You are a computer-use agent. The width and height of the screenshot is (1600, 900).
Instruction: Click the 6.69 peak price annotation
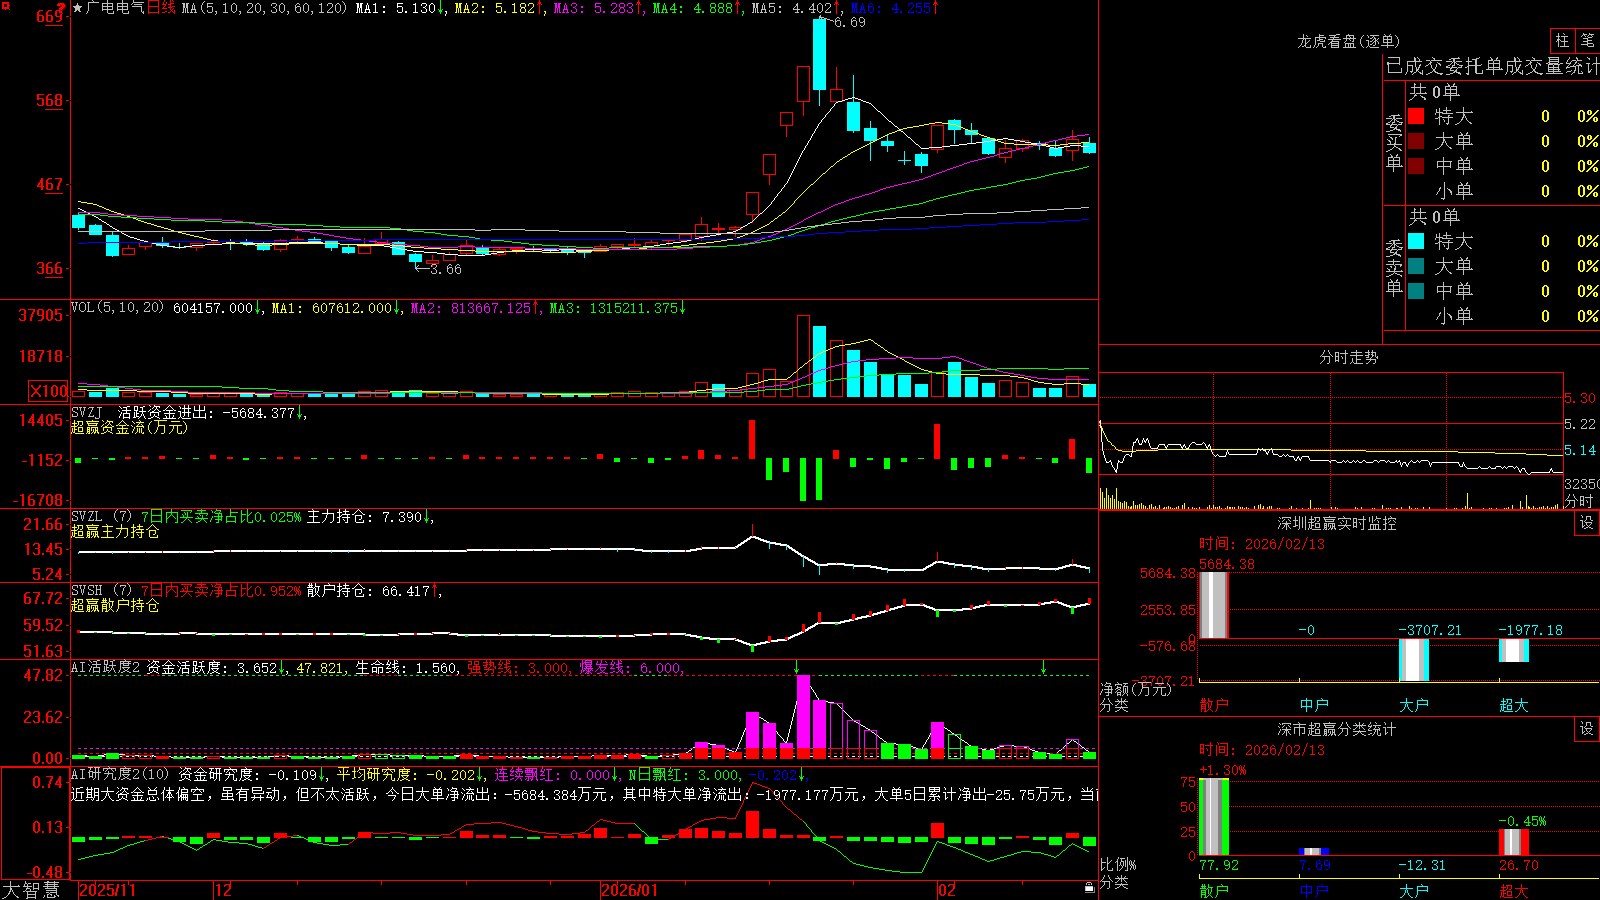[849, 22]
